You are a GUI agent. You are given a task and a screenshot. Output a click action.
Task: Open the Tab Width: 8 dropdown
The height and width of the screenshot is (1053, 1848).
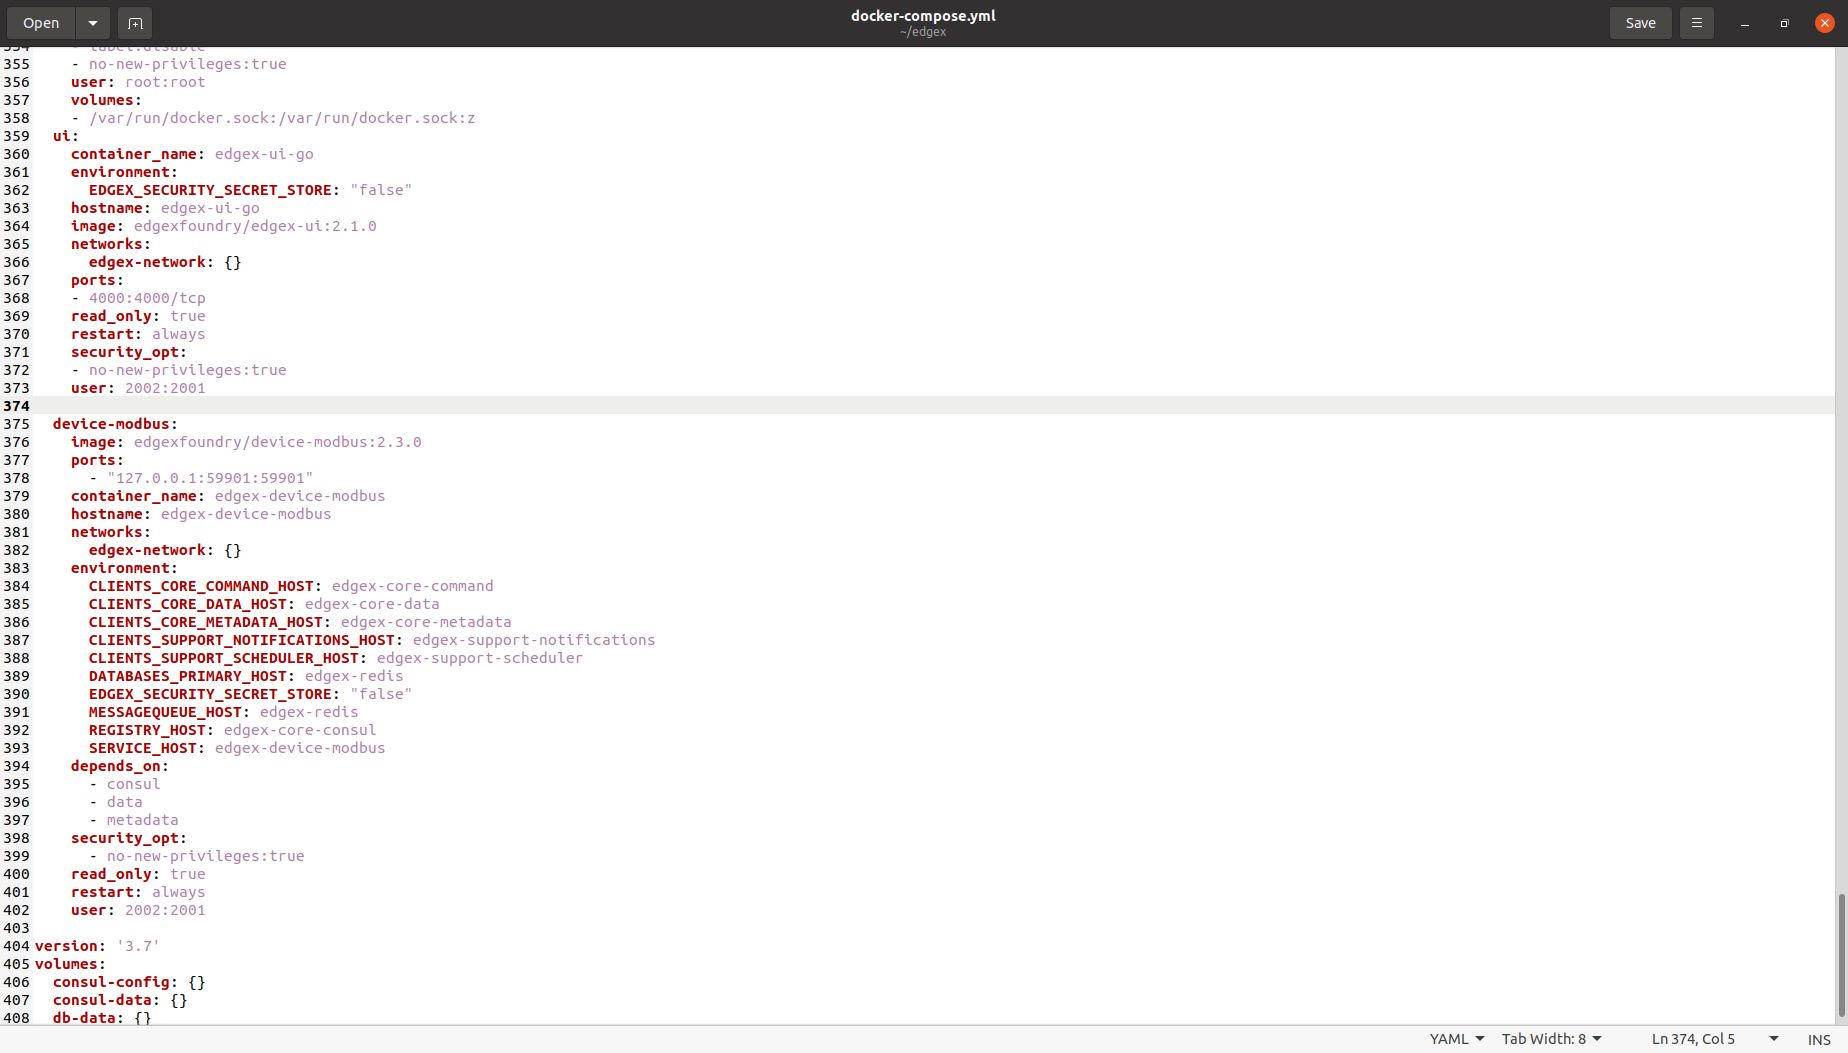(x=1545, y=1039)
